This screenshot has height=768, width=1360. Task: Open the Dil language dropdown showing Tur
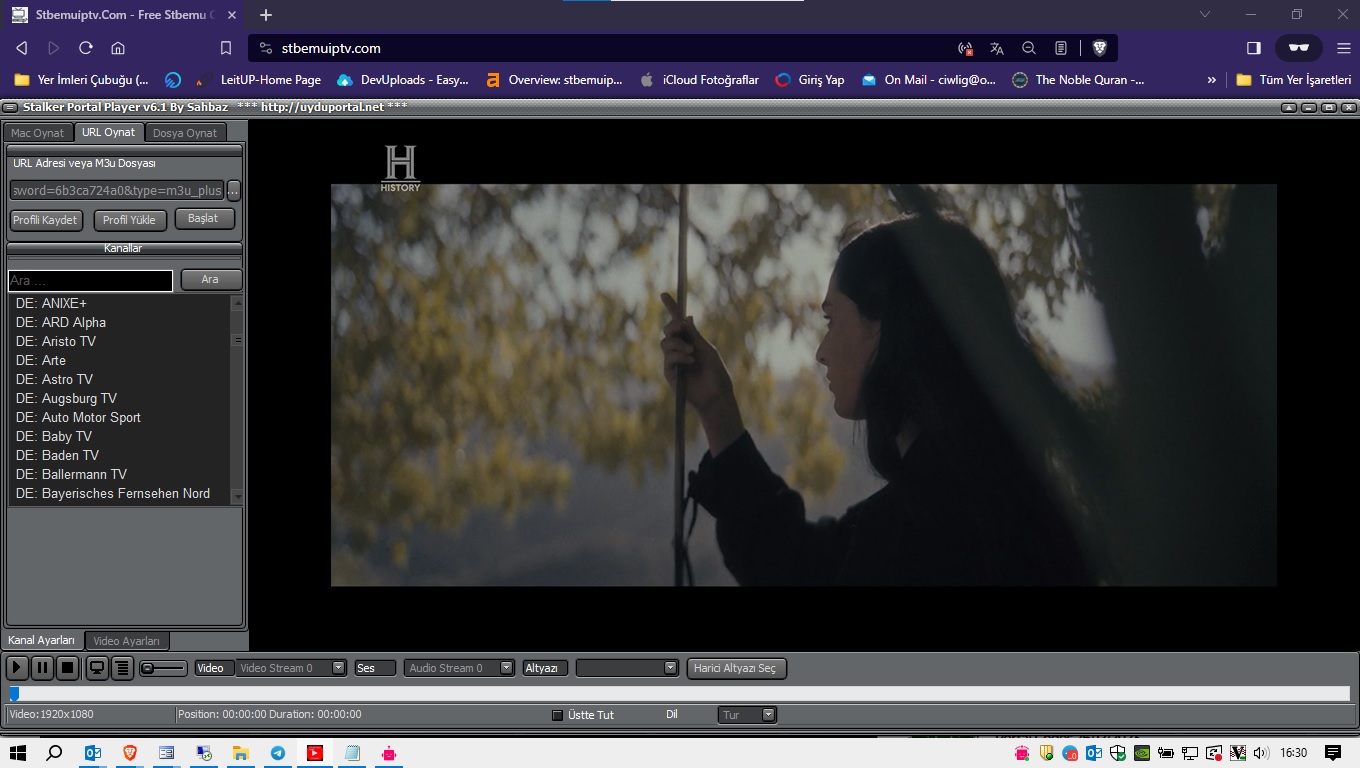[x=747, y=715]
